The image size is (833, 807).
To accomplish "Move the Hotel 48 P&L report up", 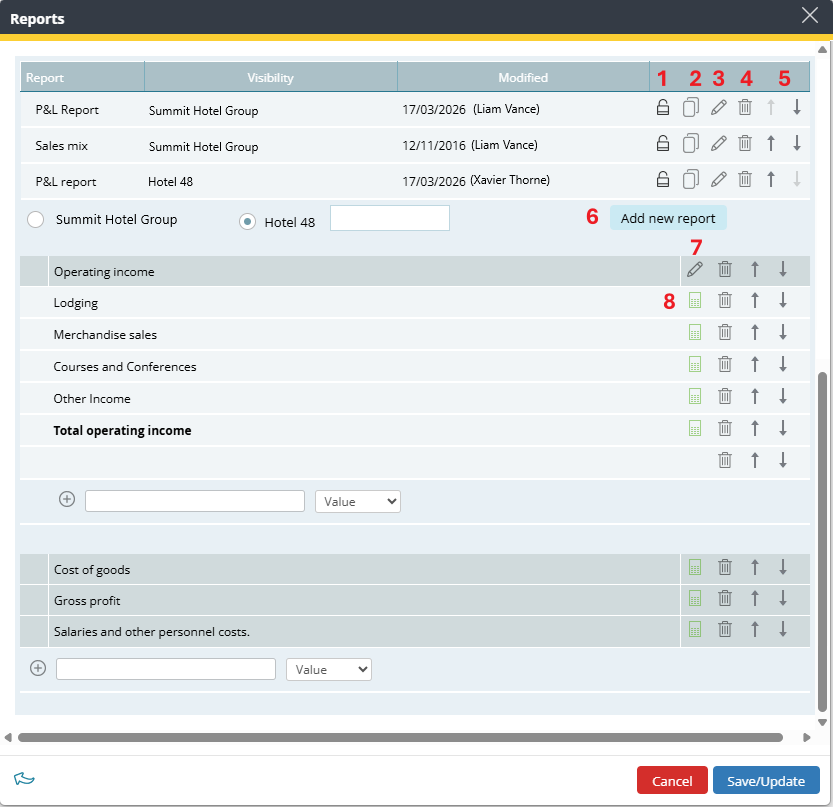I will (x=771, y=180).
